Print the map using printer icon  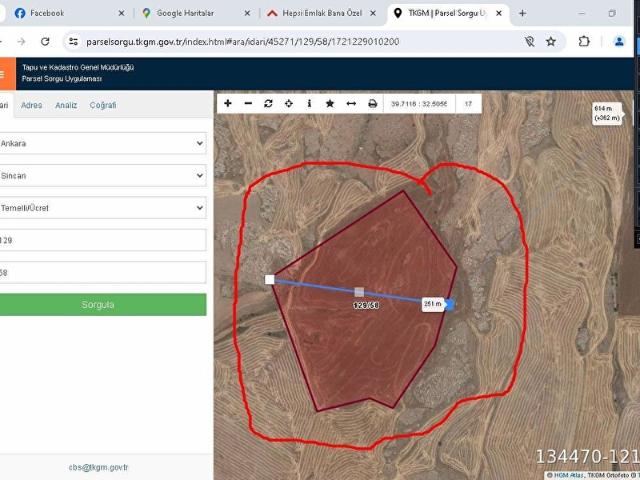click(373, 103)
